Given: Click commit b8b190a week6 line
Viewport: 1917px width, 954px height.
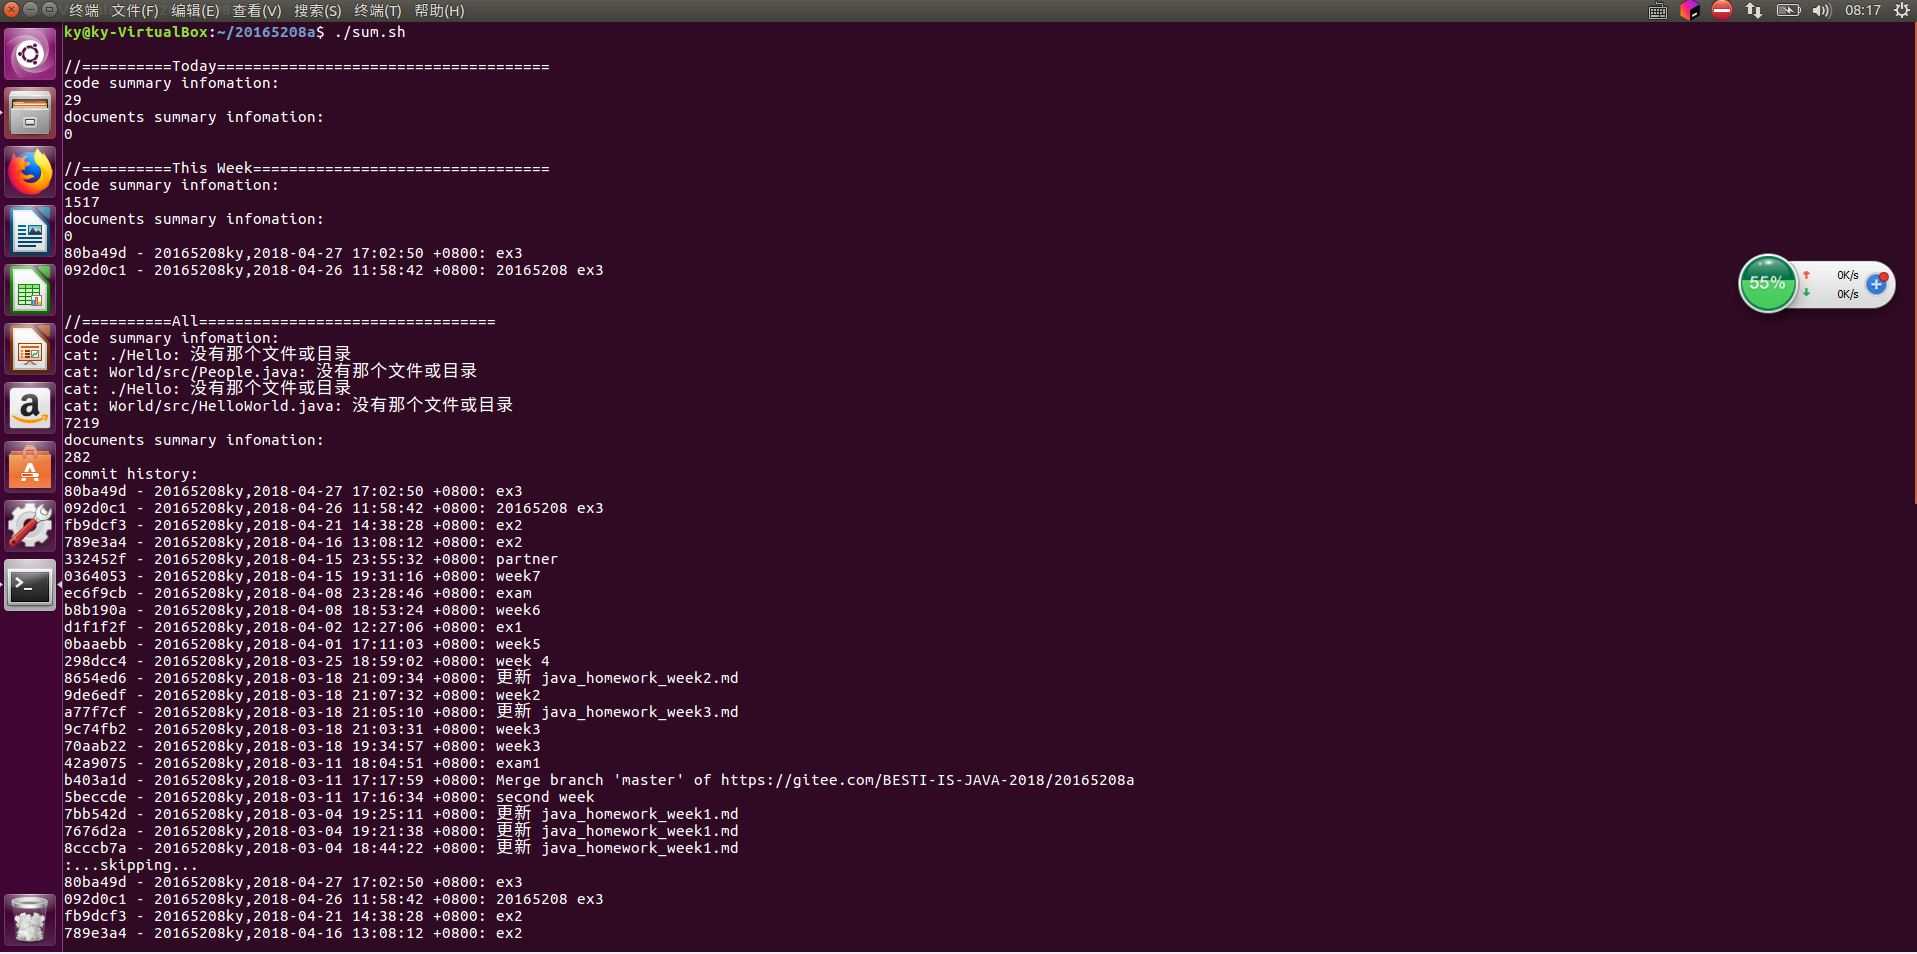Looking at the screenshot, I should click(302, 611).
